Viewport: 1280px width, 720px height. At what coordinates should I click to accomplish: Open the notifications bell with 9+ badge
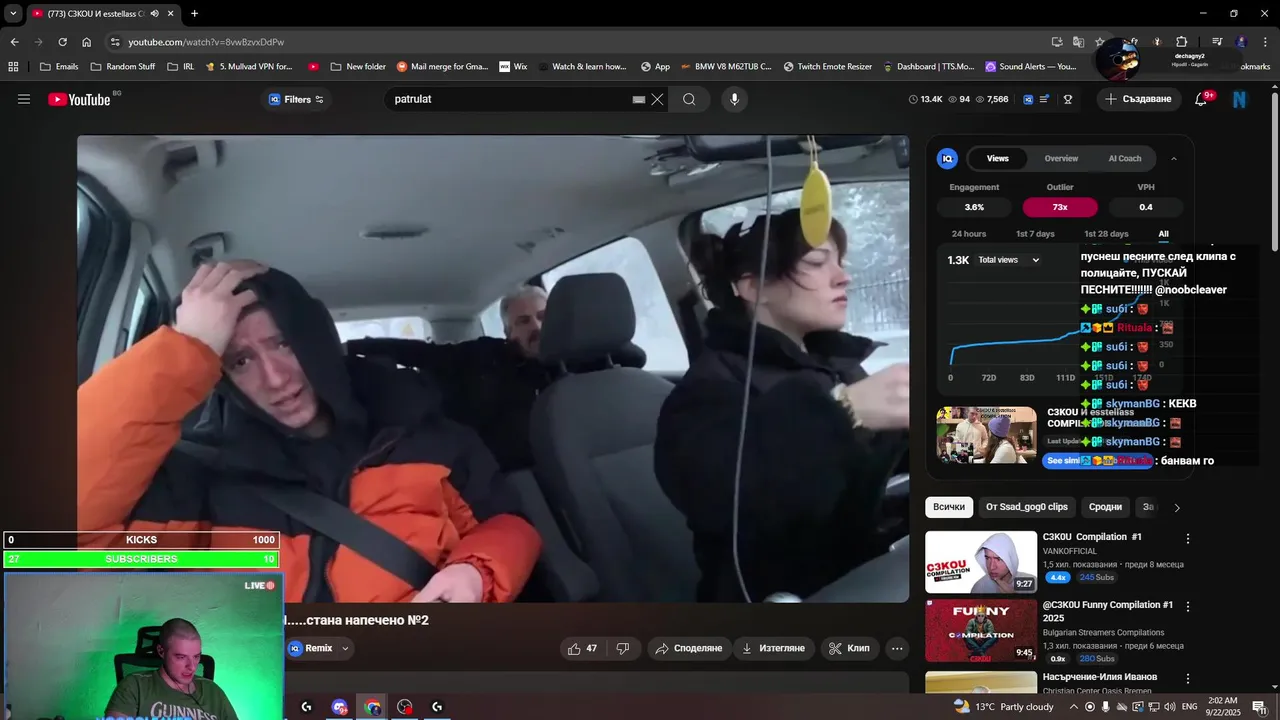click(x=1201, y=99)
